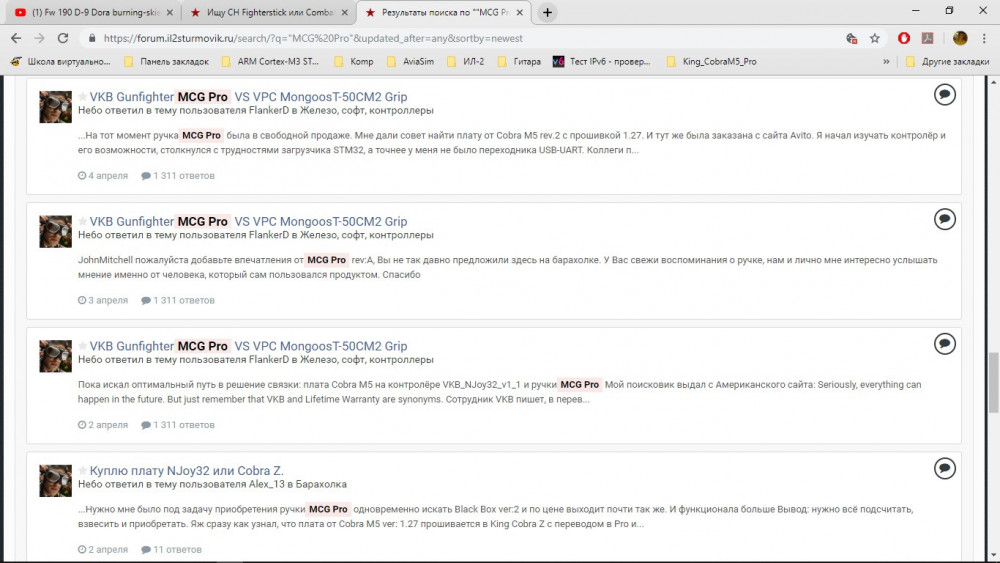Open Другие закладки folder

click(x=947, y=62)
